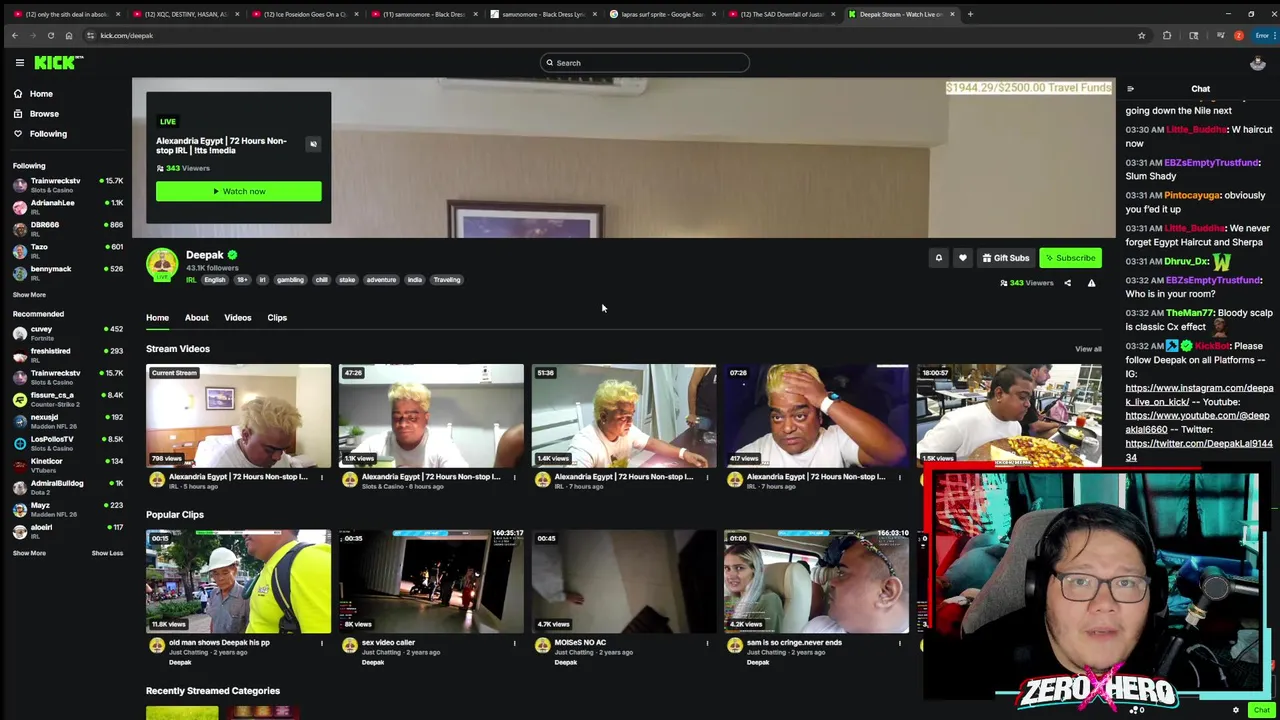Bookmark page with star icon

coord(1141,36)
